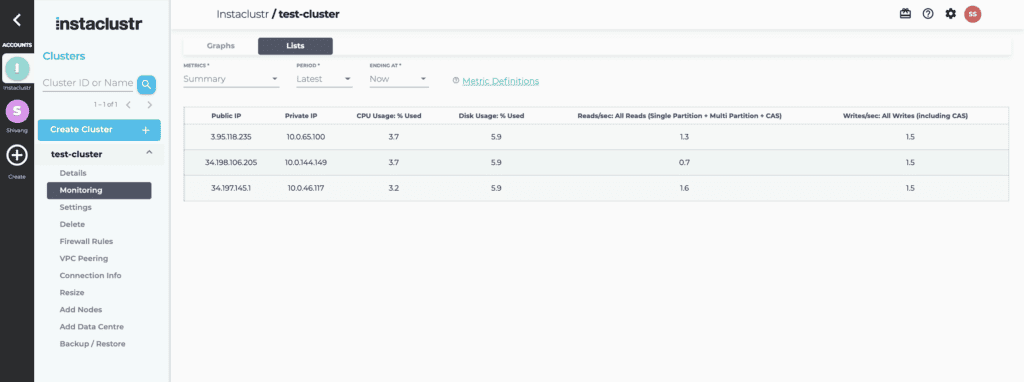The image size is (1024, 382).
Task: Switch to the Graphs tab
Action: click(221, 46)
